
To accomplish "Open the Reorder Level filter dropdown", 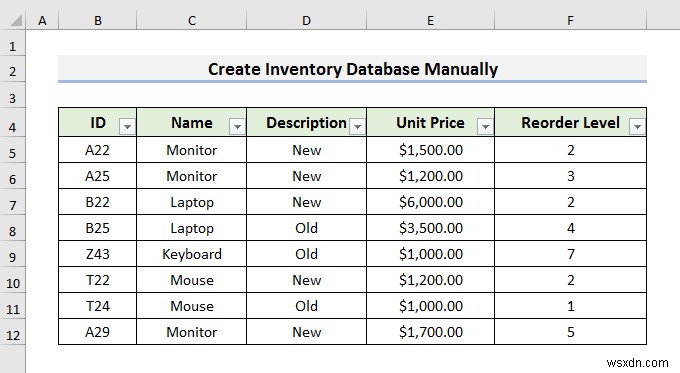I will tap(637, 126).
